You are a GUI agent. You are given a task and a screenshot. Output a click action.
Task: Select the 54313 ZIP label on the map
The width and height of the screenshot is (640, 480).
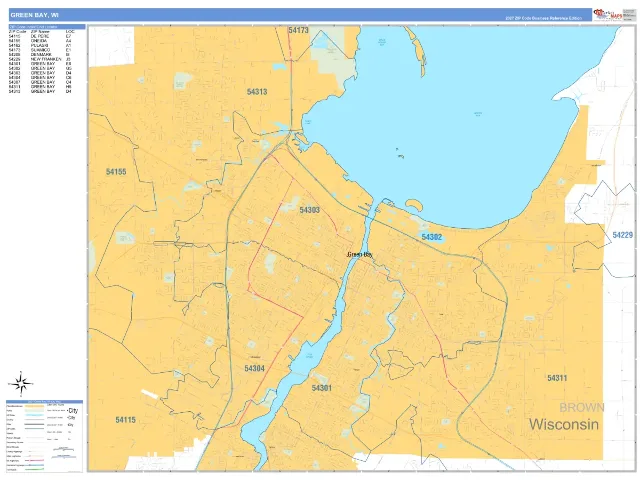pyautogui.click(x=257, y=92)
